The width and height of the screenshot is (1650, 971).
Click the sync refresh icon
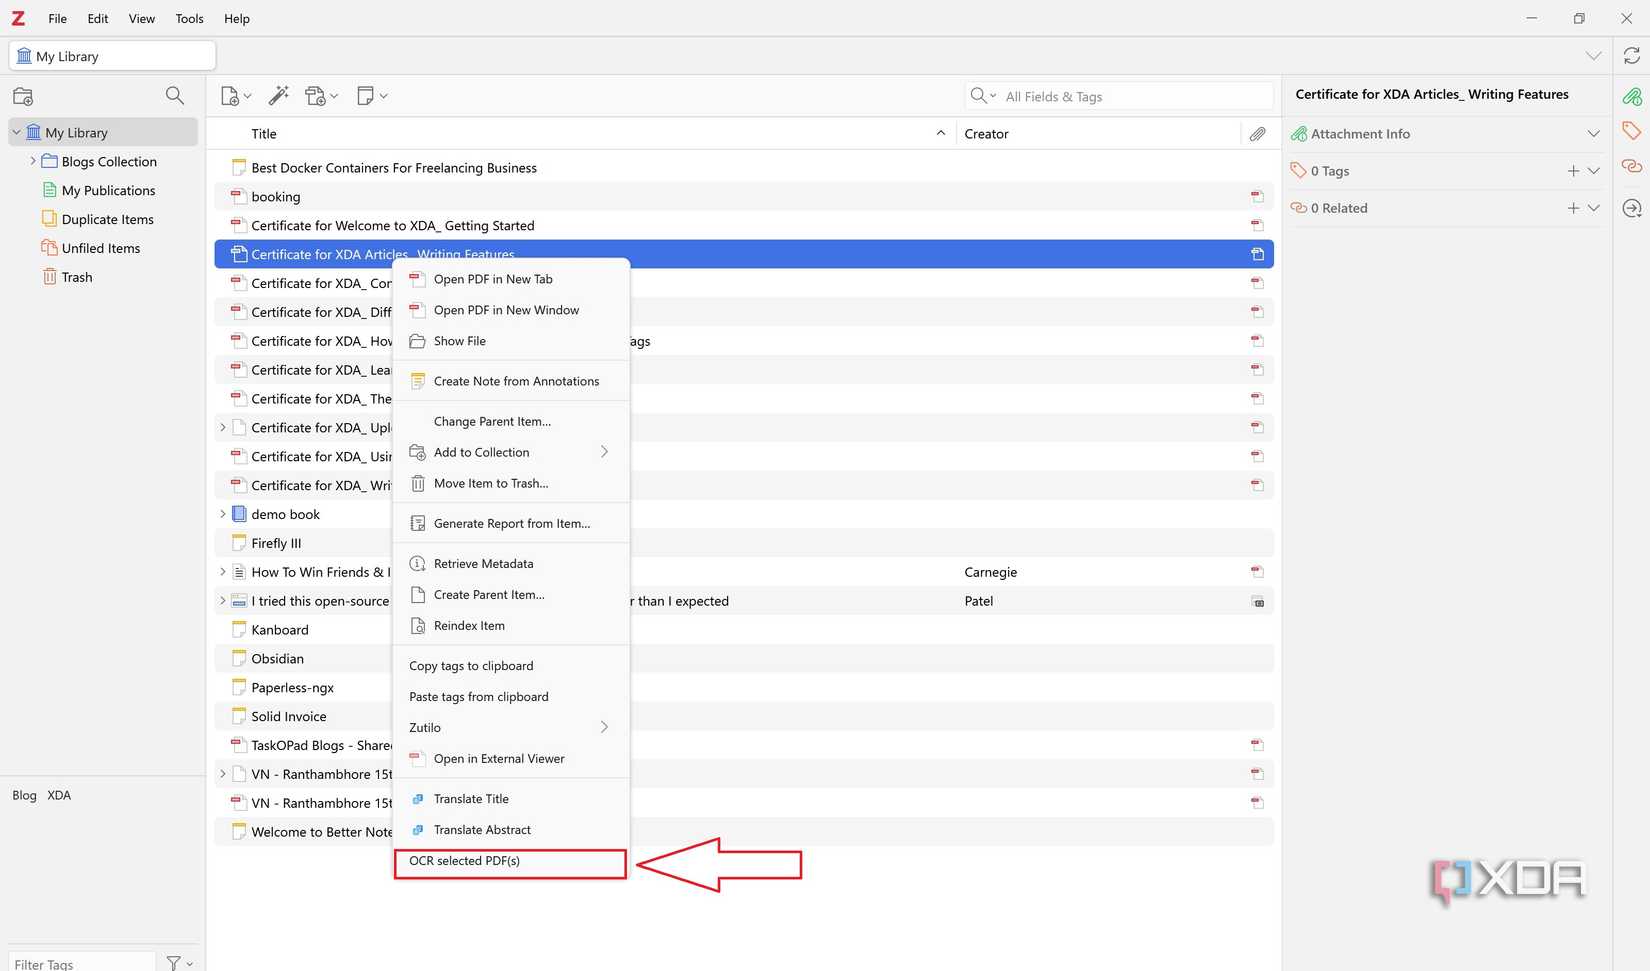(x=1632, y=56)
